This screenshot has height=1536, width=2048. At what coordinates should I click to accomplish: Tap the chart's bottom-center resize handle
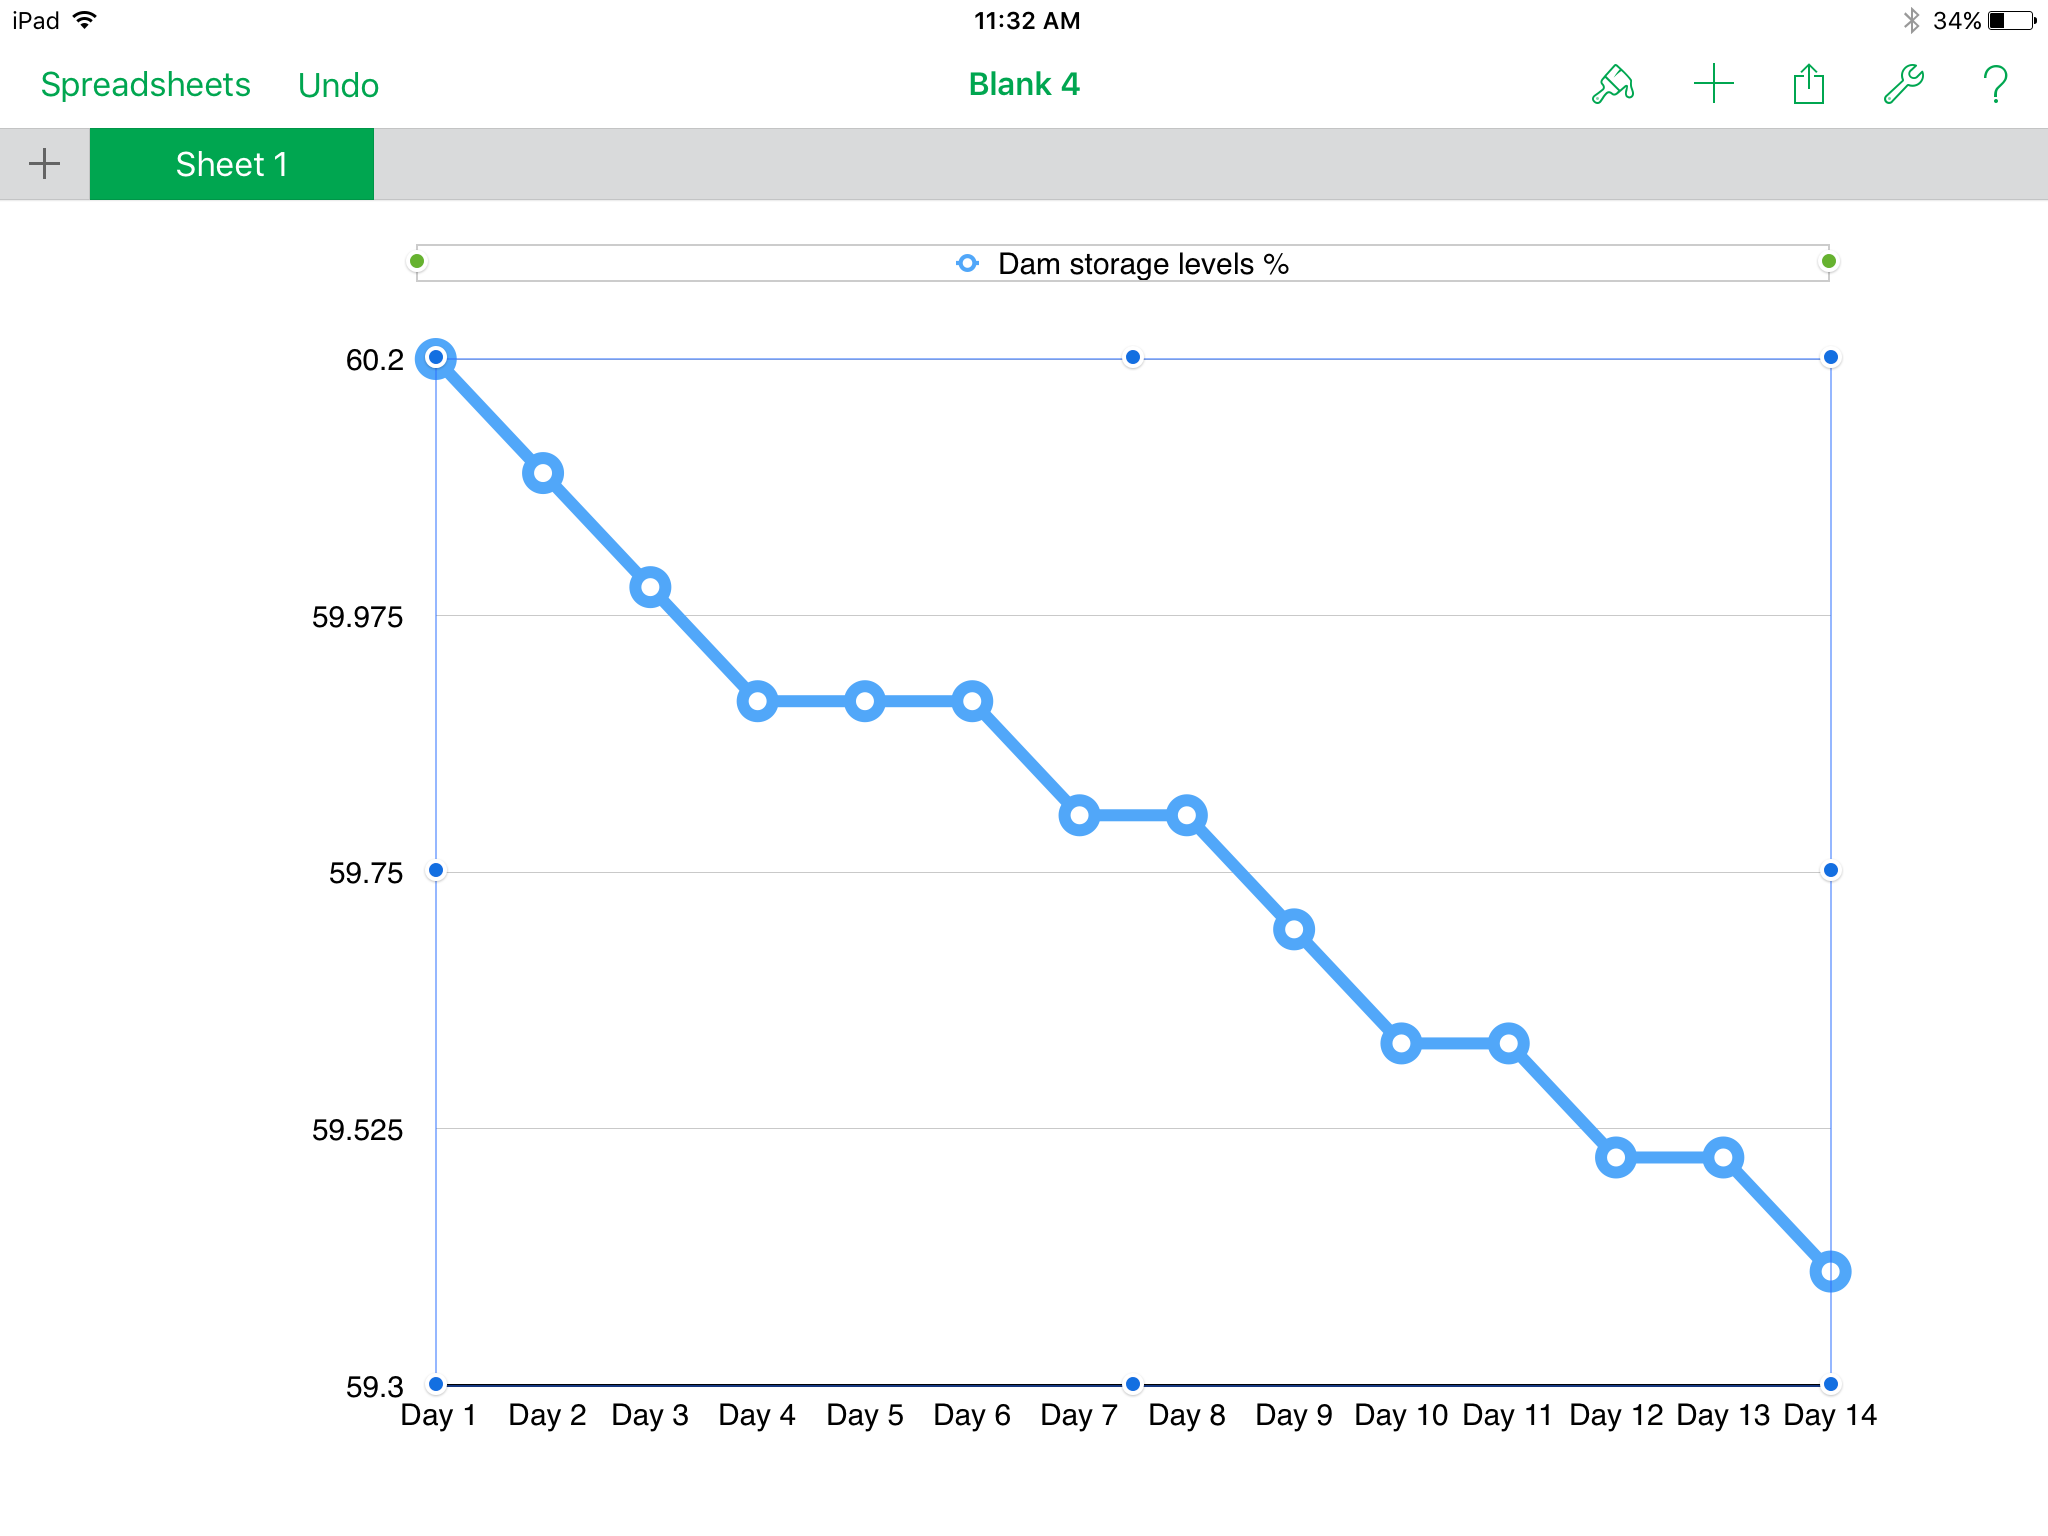1133,1385
